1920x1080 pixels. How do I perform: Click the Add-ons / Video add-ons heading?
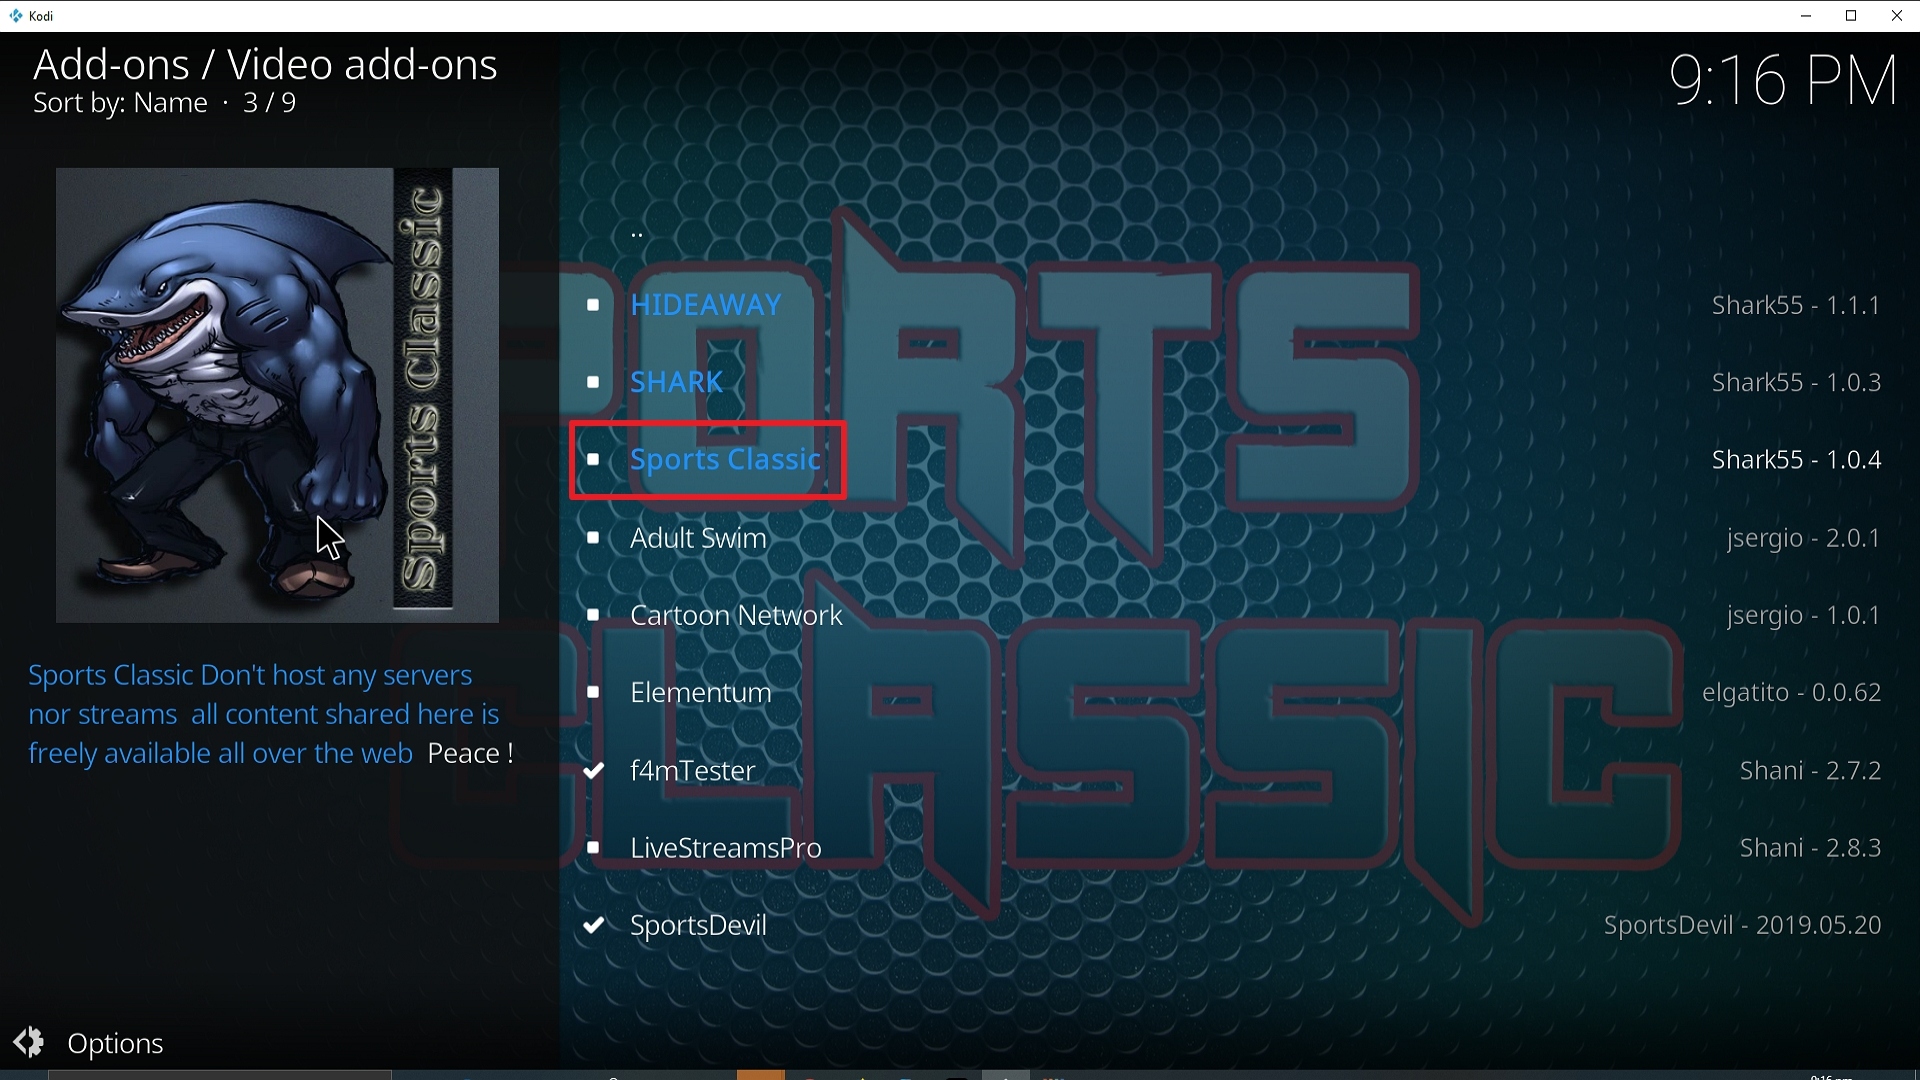coord(265,65)
